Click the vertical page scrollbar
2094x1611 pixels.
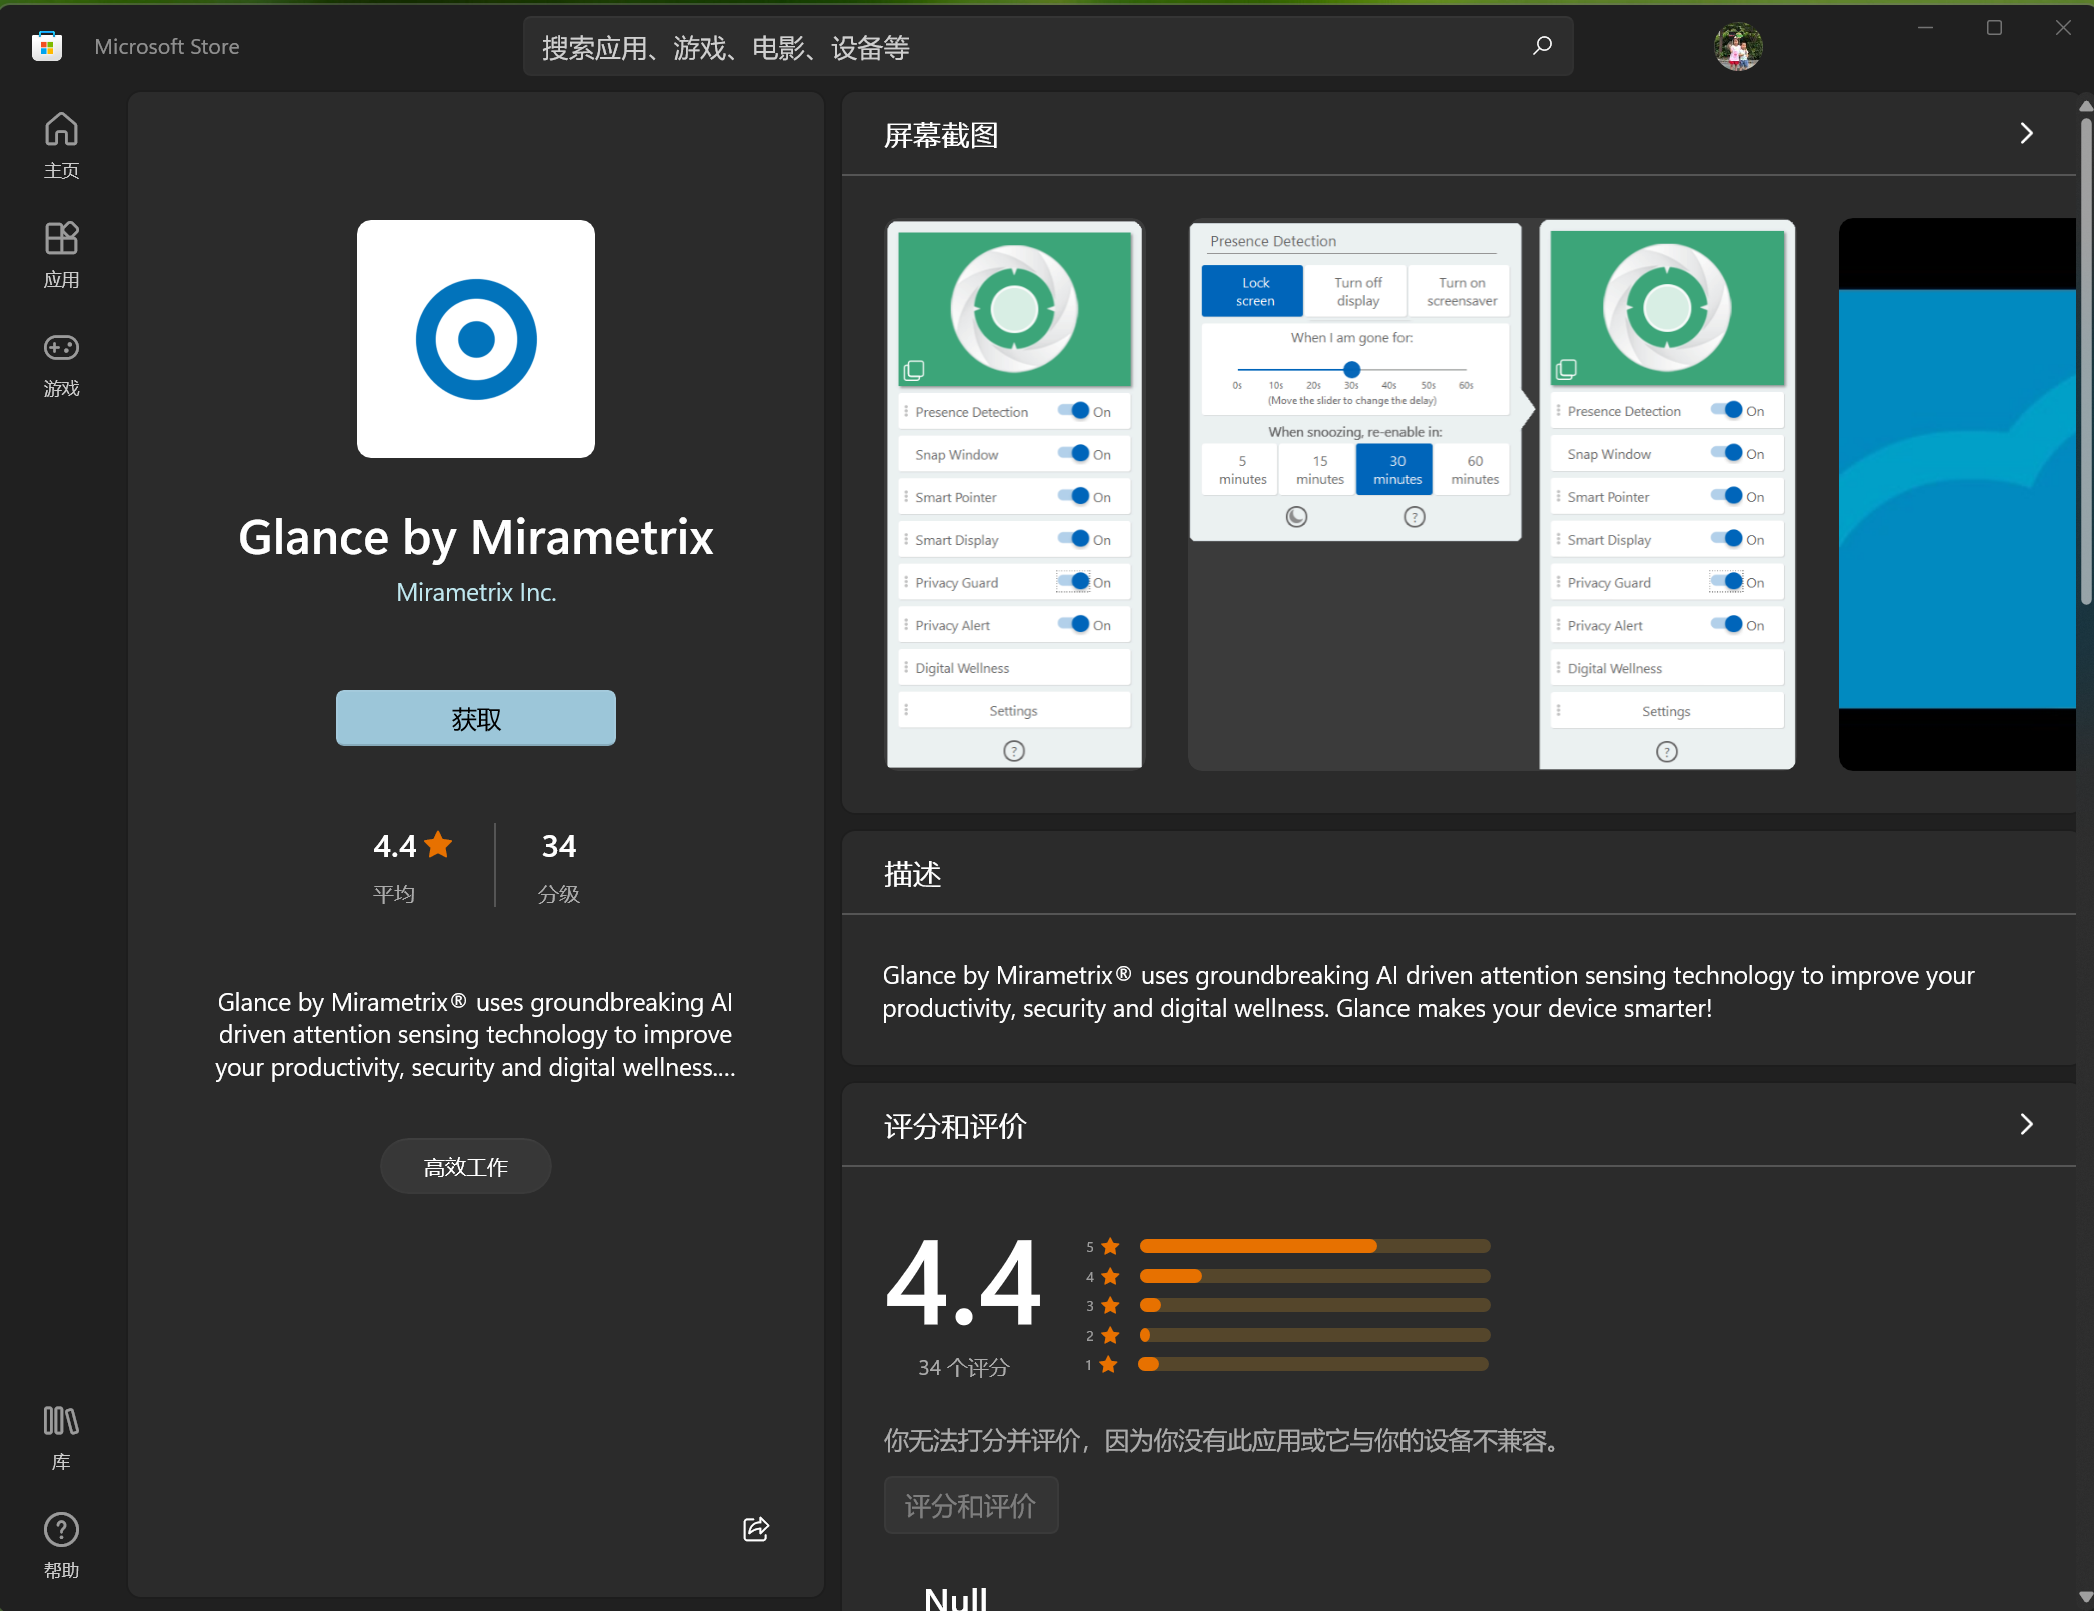pos(2085,360)
